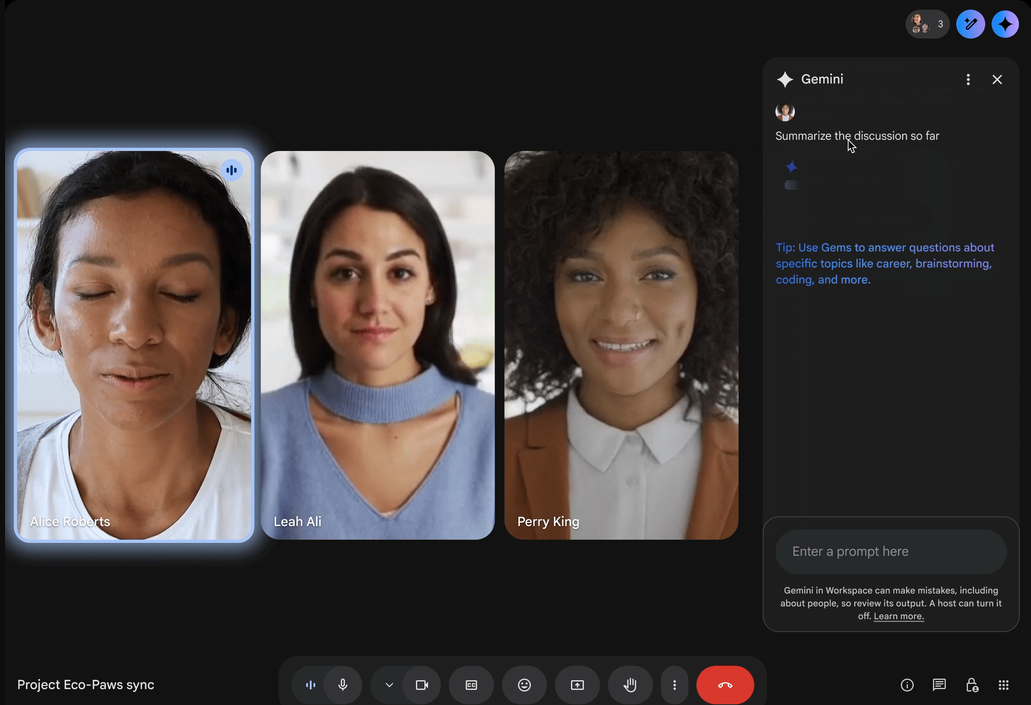Raise your hand in the meeting
The width and height of the screenshot is (1031, 705).
click(630, 685)
